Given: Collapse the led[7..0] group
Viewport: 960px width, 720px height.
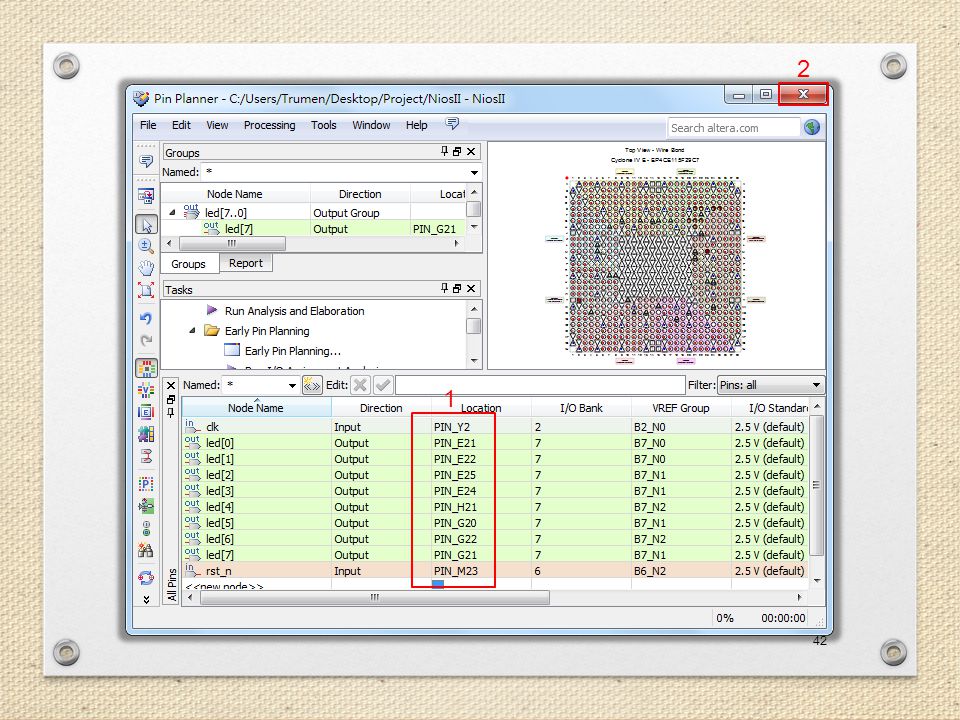Looking at the screenshot, I should 173,212.
